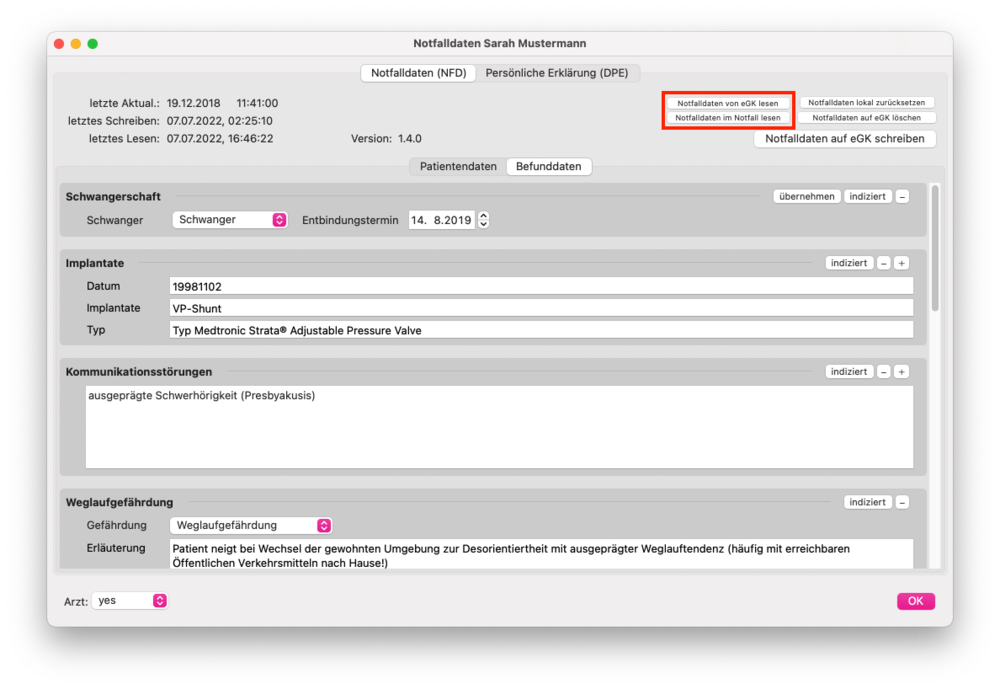Click letzte Aktual. date 19.12.2018

(193, 103)
